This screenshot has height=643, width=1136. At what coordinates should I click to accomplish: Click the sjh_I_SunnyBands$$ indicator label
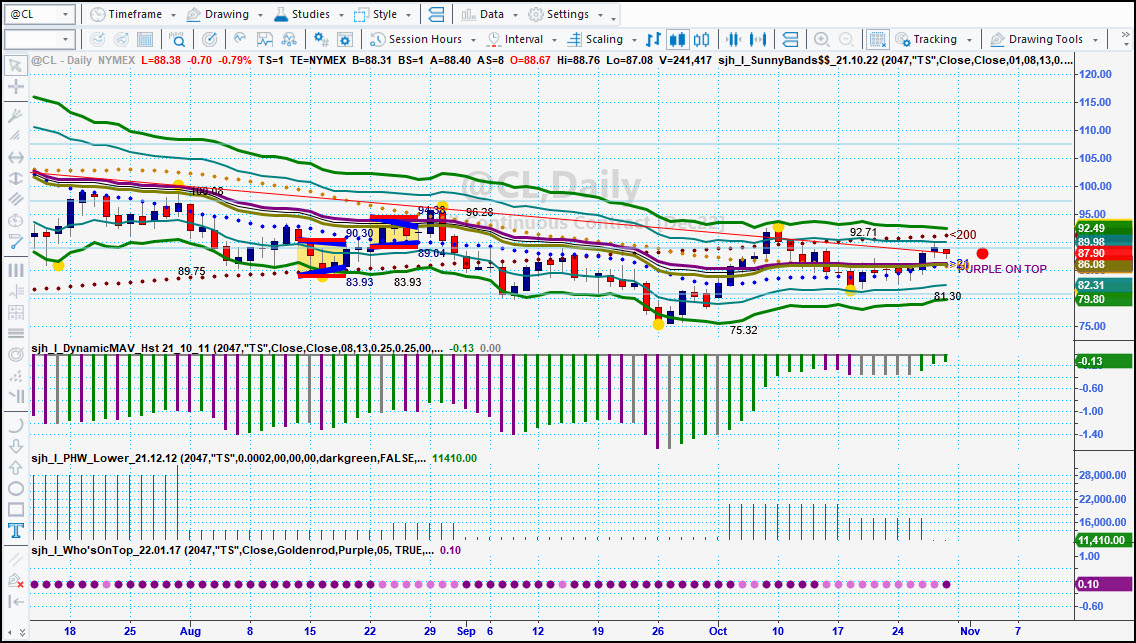point(895,60)
